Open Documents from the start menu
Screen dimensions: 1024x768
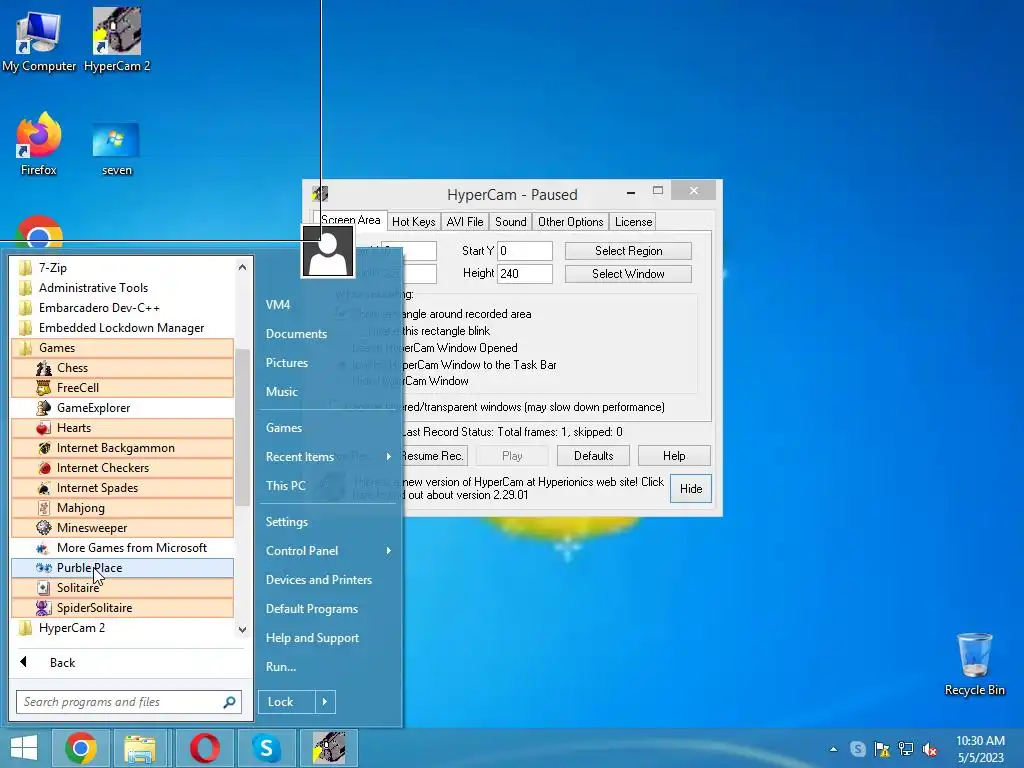(296, 334)
